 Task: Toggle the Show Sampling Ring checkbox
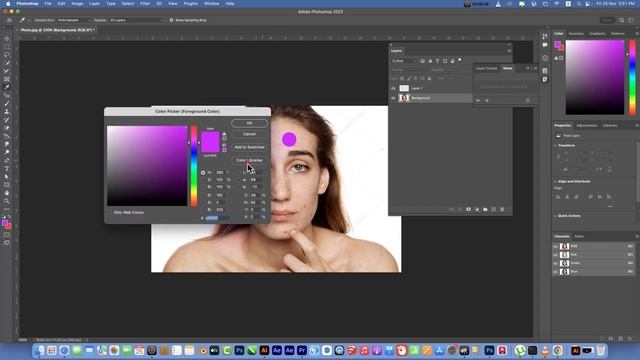coord(171,20)
